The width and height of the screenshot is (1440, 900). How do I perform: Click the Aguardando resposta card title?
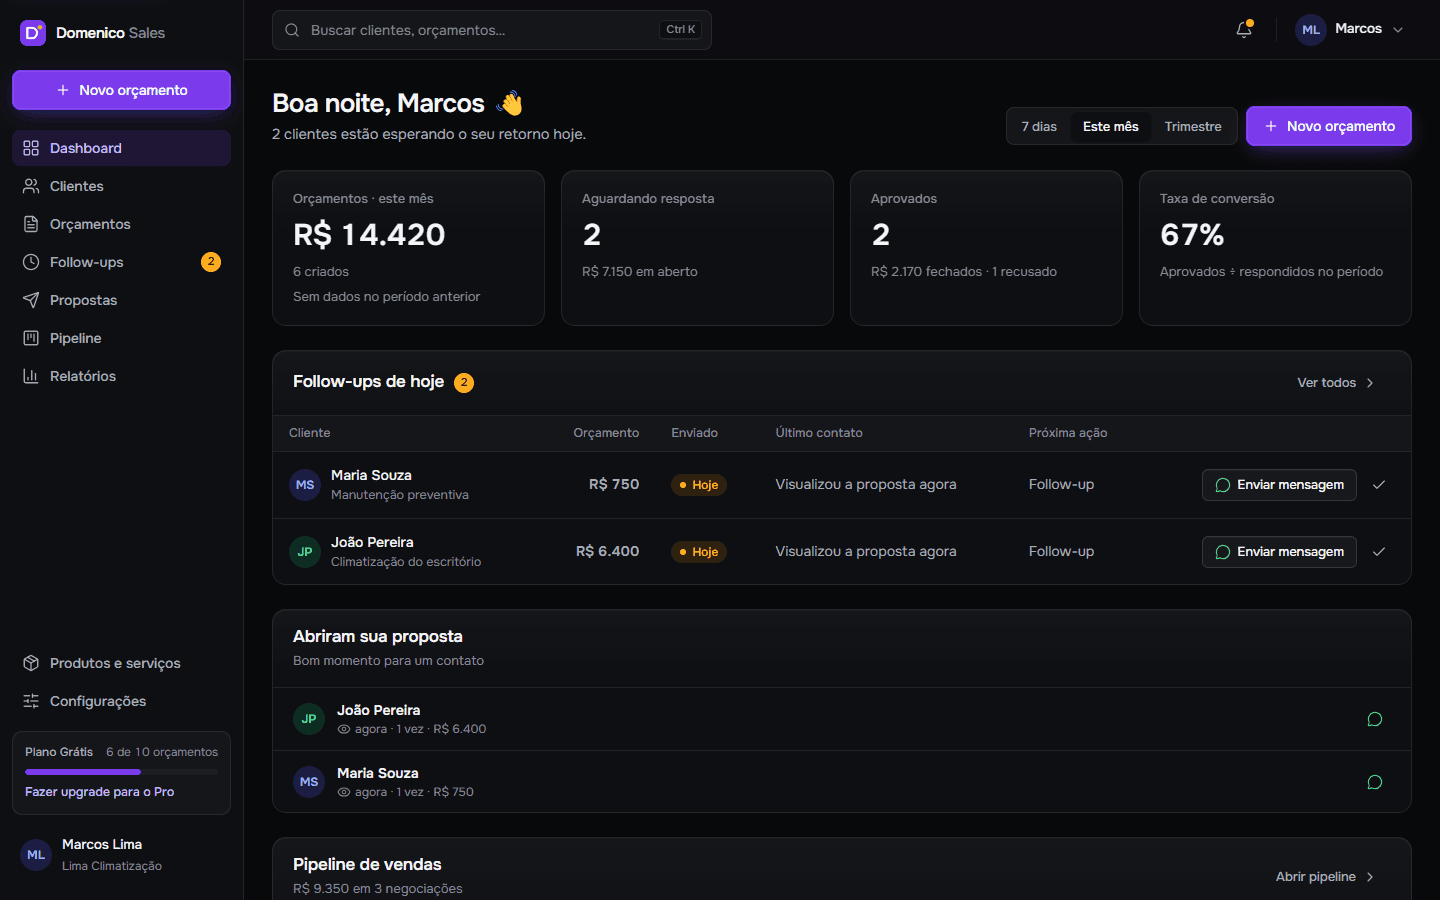[648, 199]
